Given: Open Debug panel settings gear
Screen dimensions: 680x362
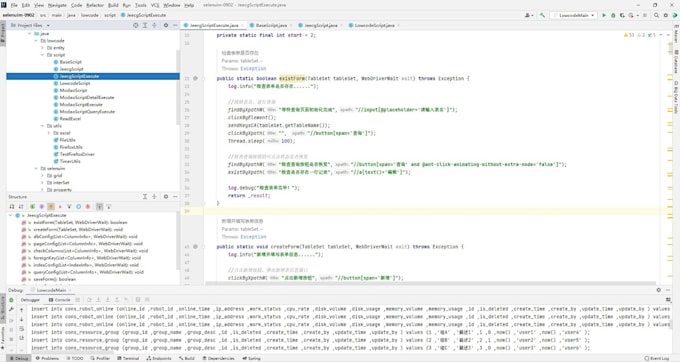Looking at the screenshot, I should (x=658, y=290).
